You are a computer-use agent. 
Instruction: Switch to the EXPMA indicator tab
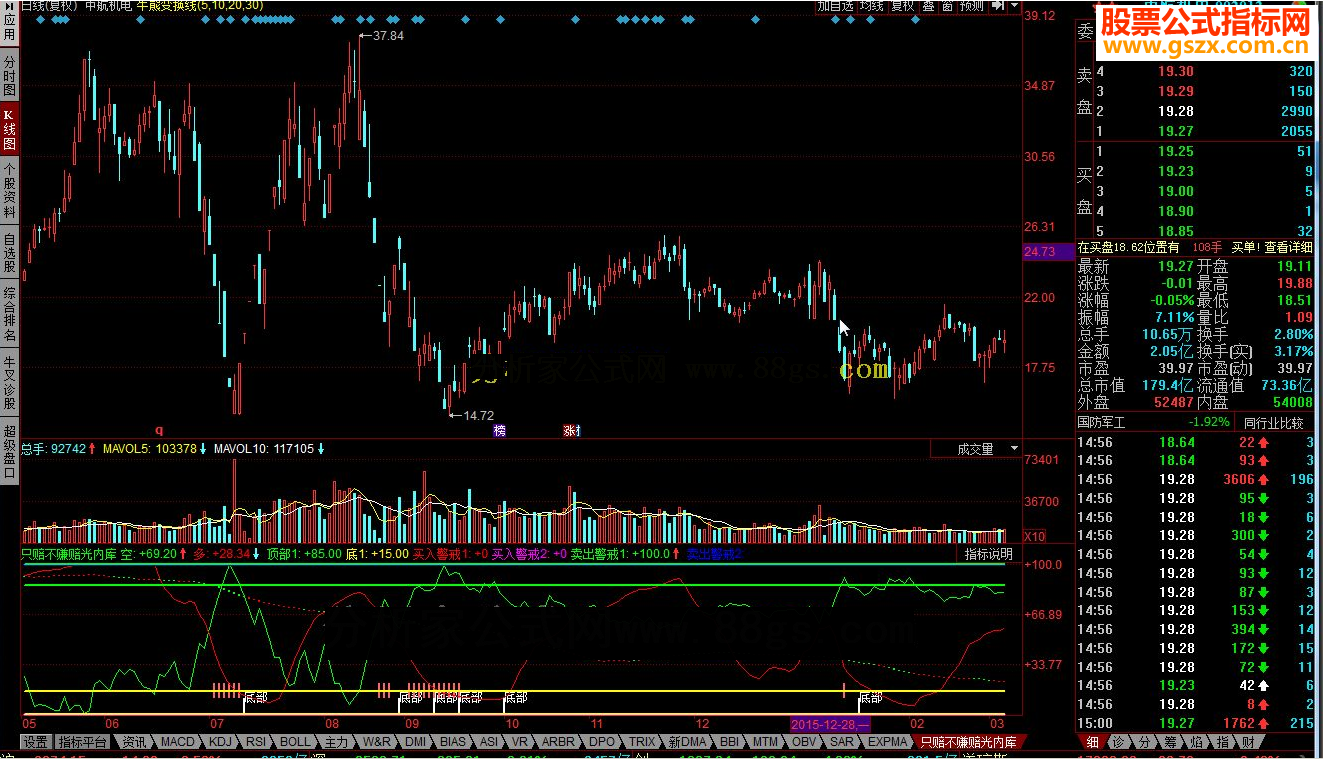click(x=888, y=742)
